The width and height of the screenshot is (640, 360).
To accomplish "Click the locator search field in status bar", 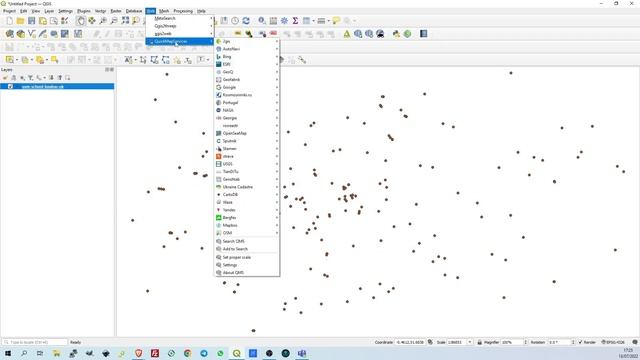I will (35, 342).
